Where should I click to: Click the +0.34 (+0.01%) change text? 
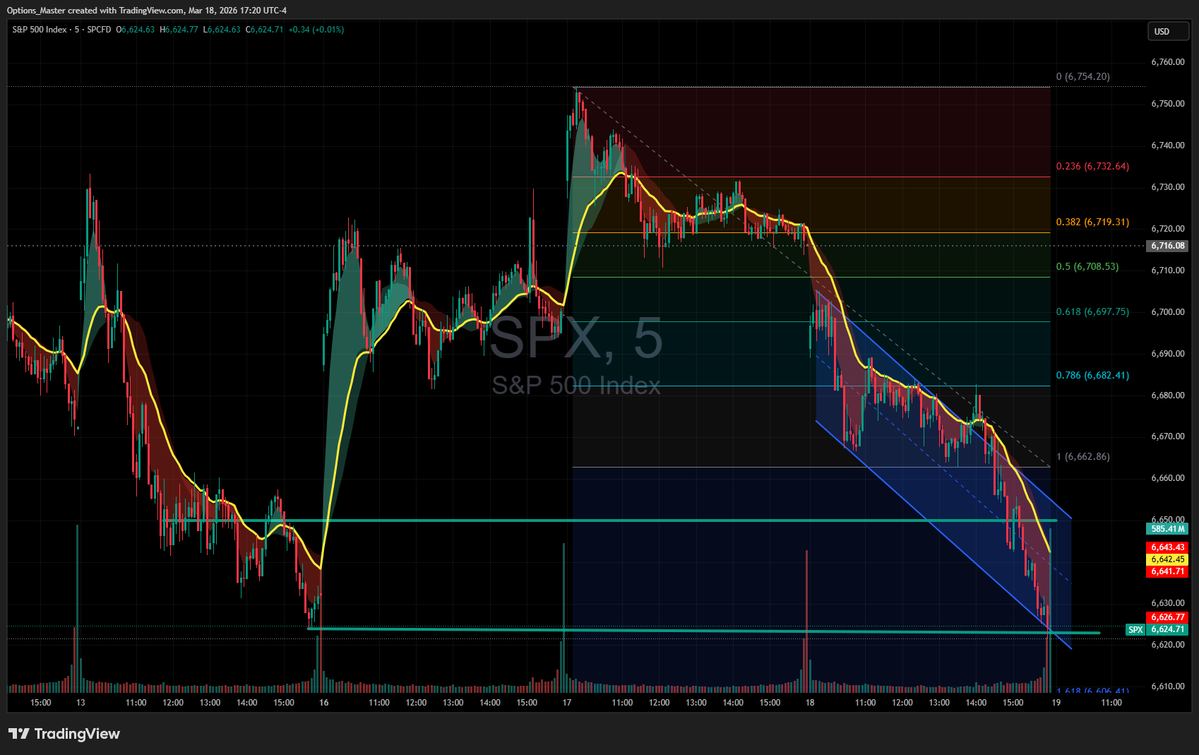click(x=316, y=30)
